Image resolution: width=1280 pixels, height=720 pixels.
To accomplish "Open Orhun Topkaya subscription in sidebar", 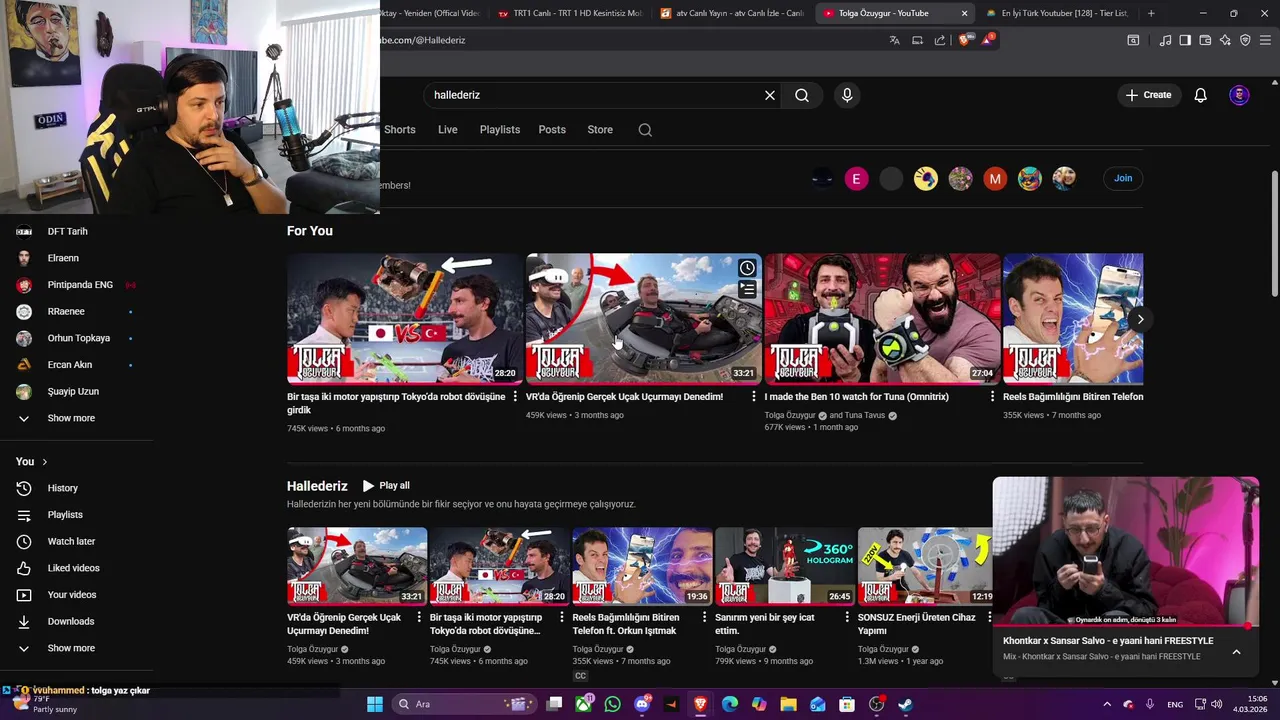I will [x=79, y=338].
